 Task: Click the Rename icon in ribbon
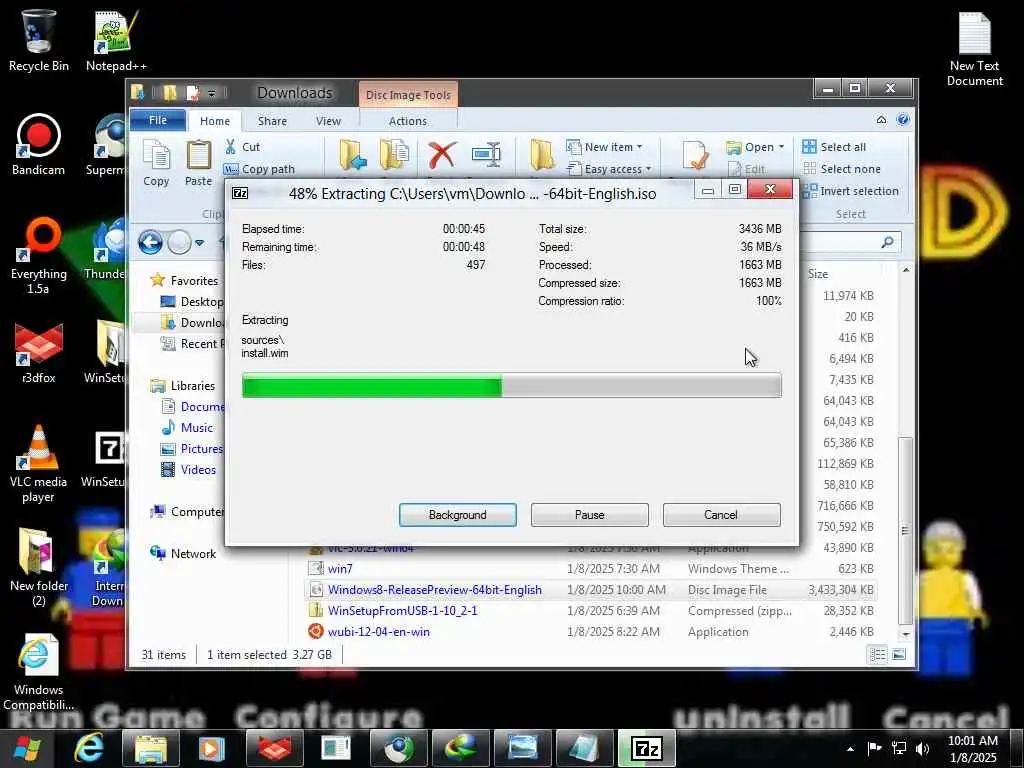(486, 155)
